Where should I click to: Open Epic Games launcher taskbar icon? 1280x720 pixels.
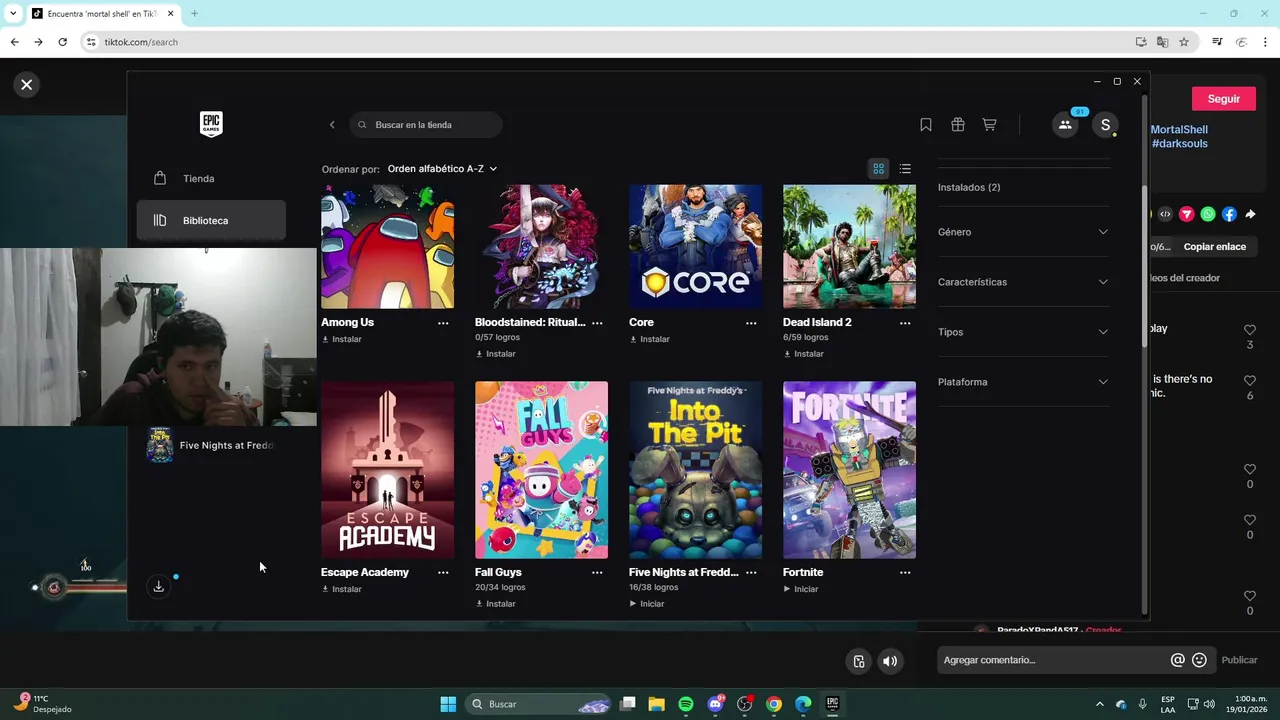832,704
